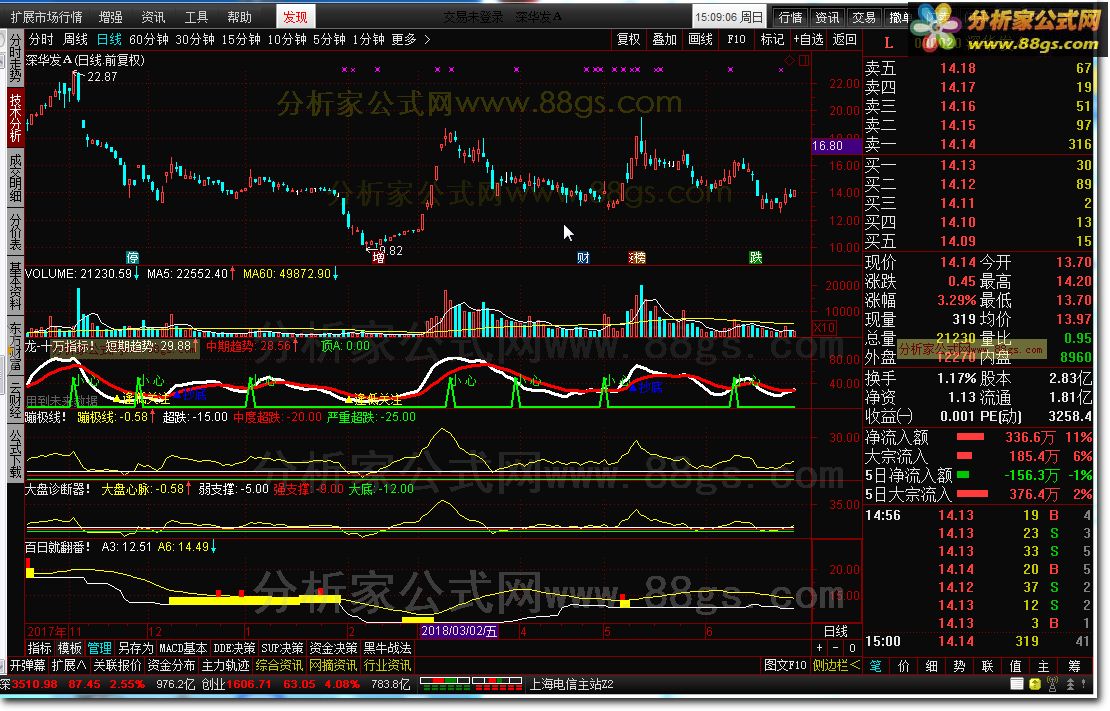Open F10 company info button
This screenshot has height=711, width=1110.
[736, 40]
